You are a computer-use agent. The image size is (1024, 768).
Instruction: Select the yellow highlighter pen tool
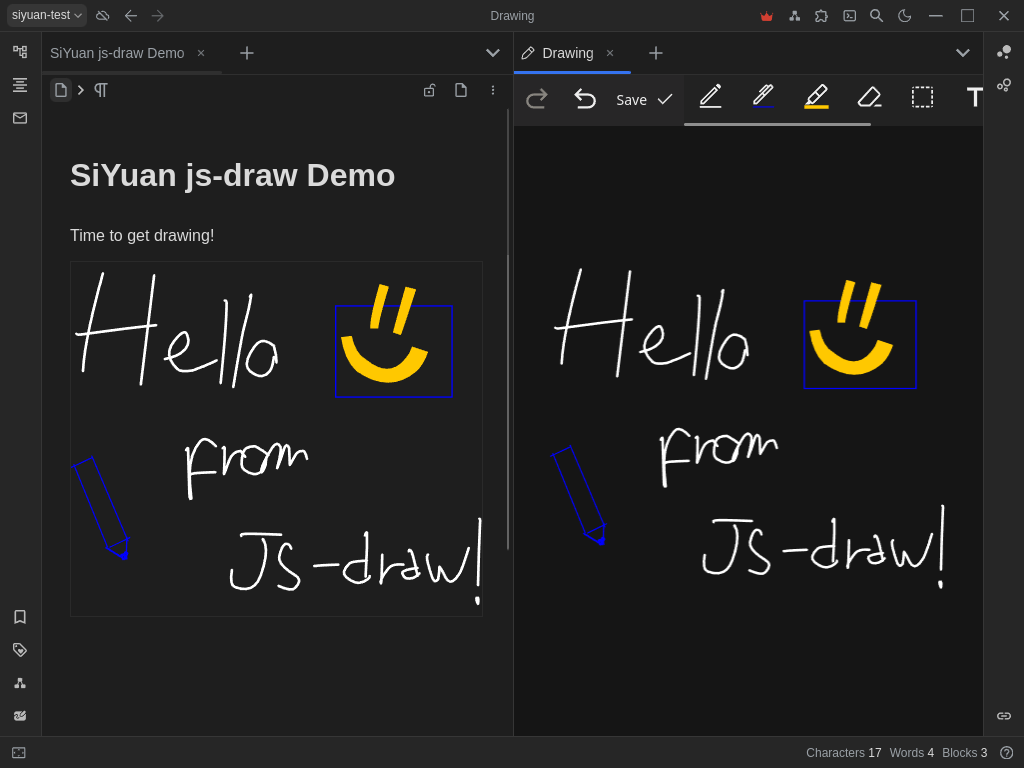(816, 97)
